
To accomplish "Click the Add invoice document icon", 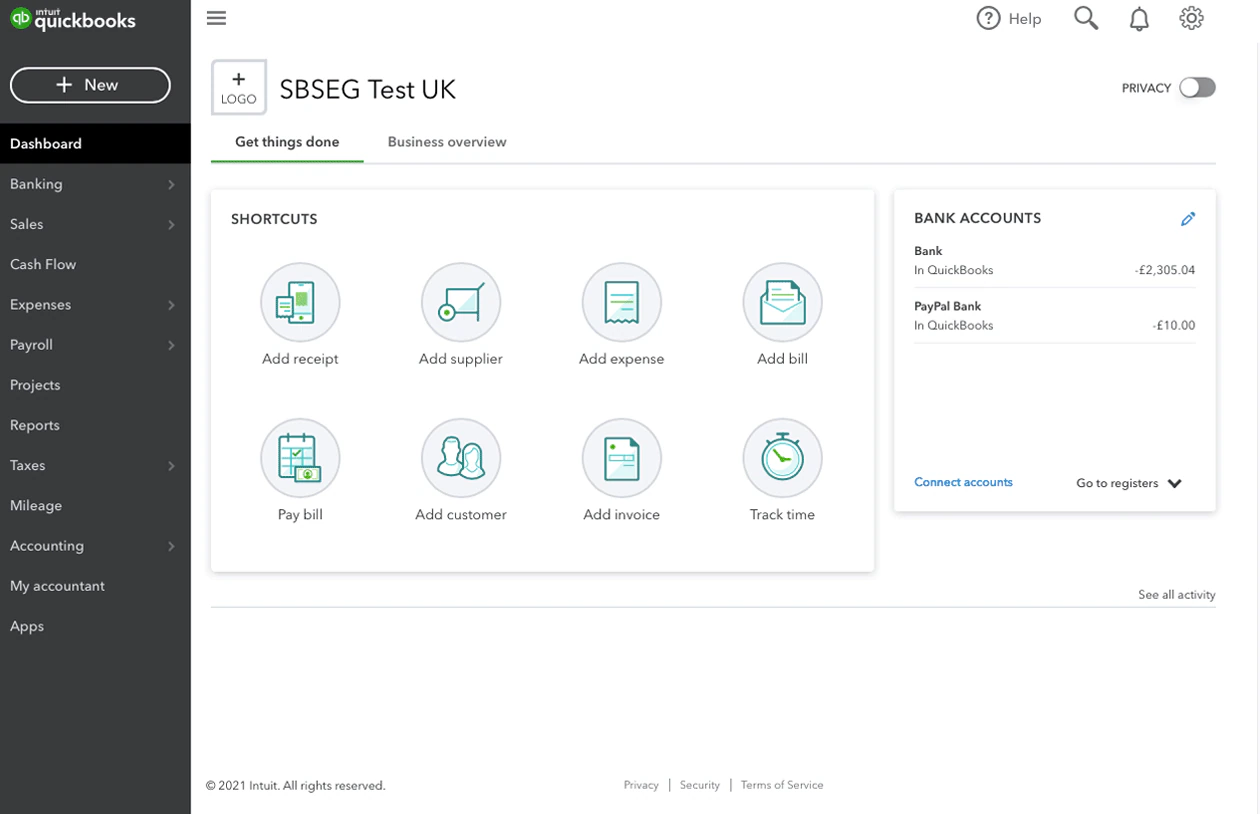I will click(x=622, y=458).
